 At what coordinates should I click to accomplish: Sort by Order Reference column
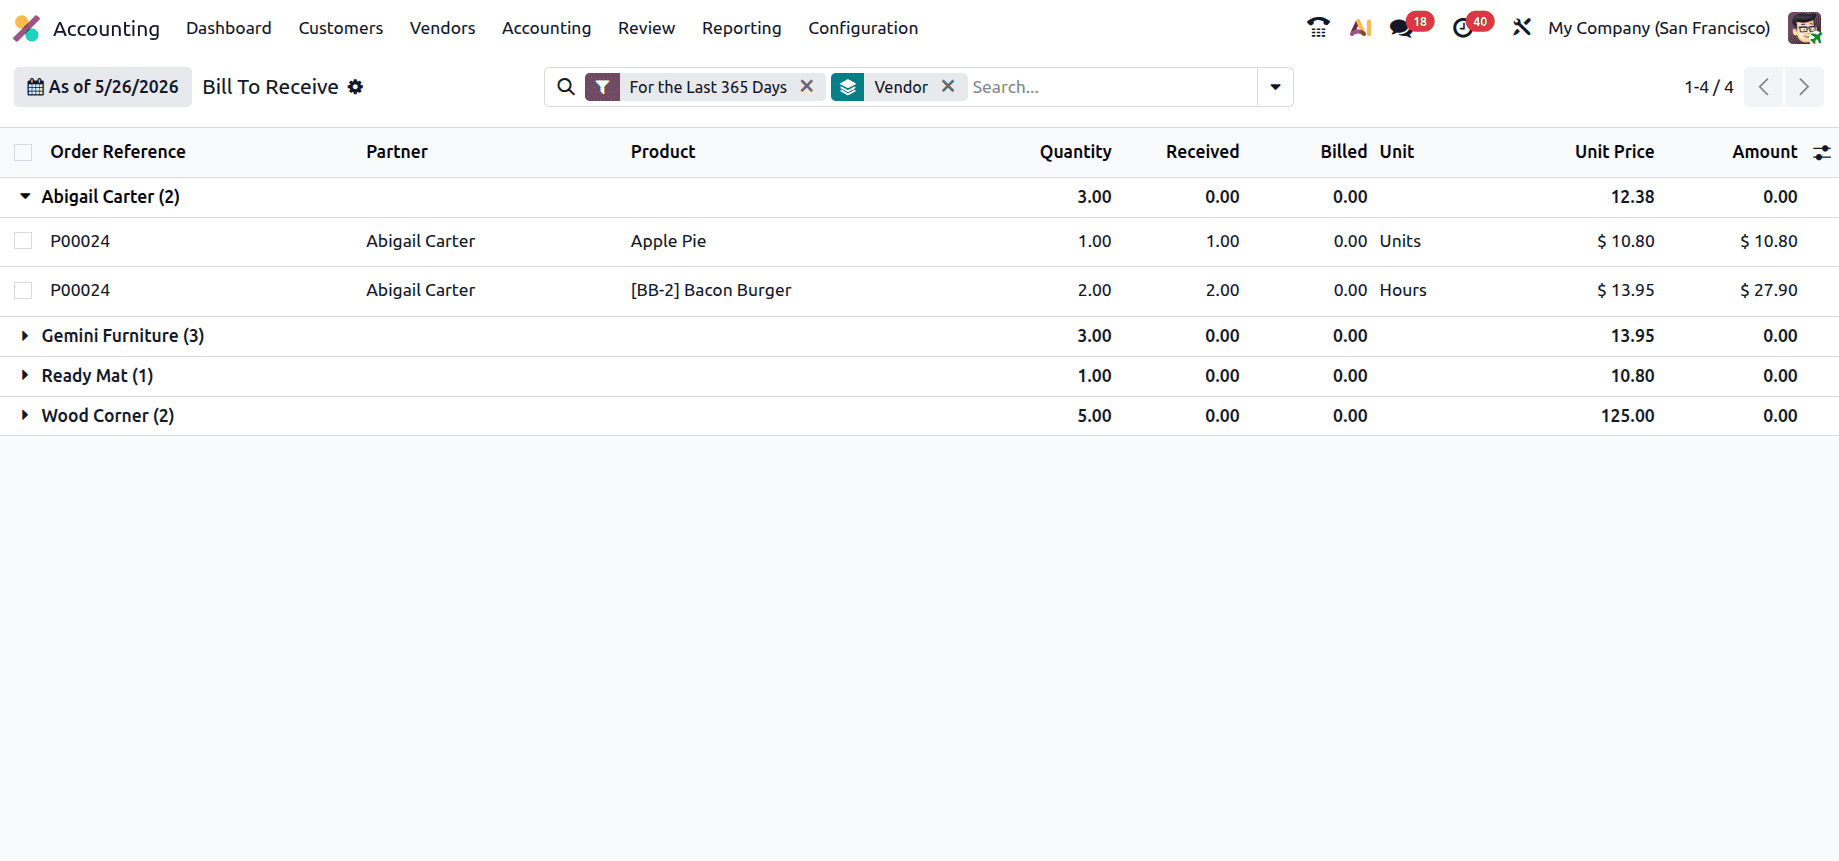118,152
